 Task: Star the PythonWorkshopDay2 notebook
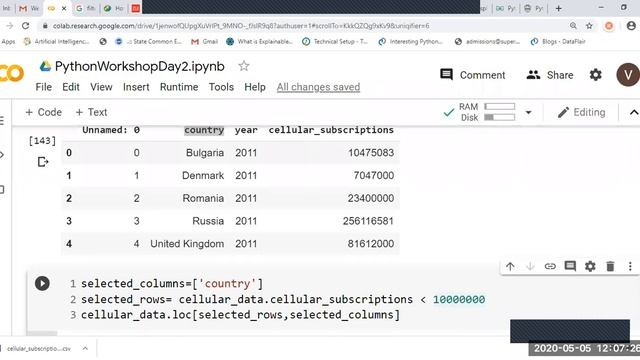tap(244, 66)
